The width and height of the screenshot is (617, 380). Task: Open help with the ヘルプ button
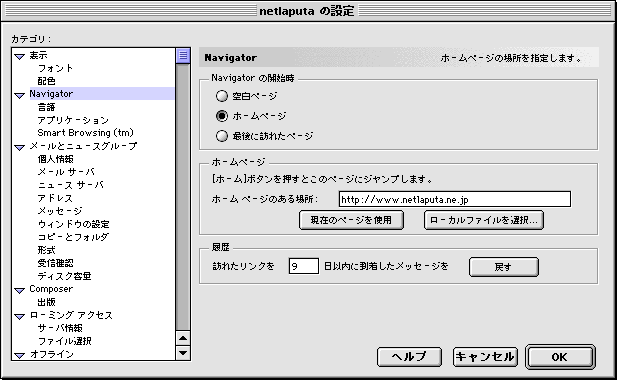[409, 357]
